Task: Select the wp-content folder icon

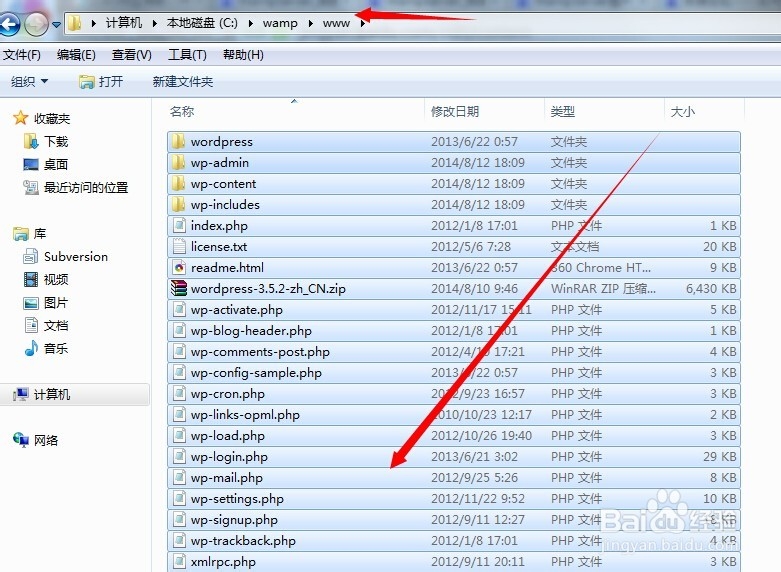Action: point(178,183)
